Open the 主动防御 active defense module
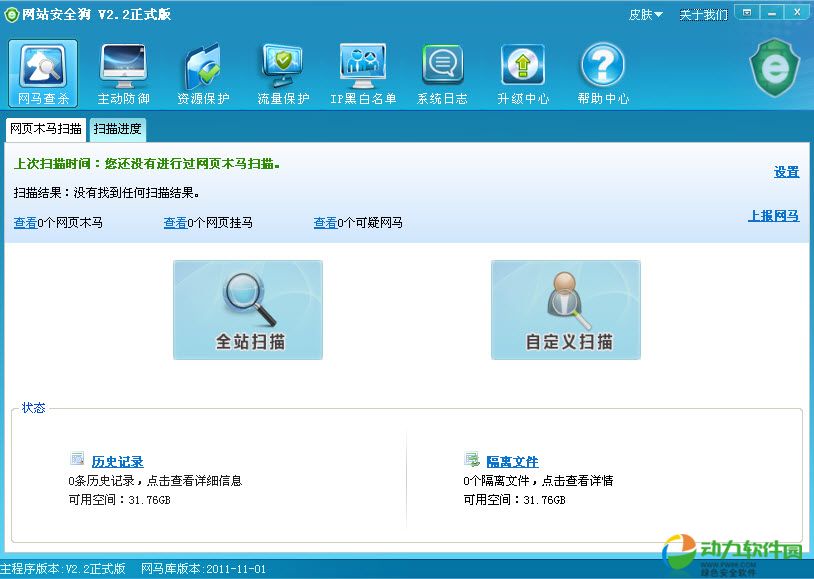 (x=123, y=74)
